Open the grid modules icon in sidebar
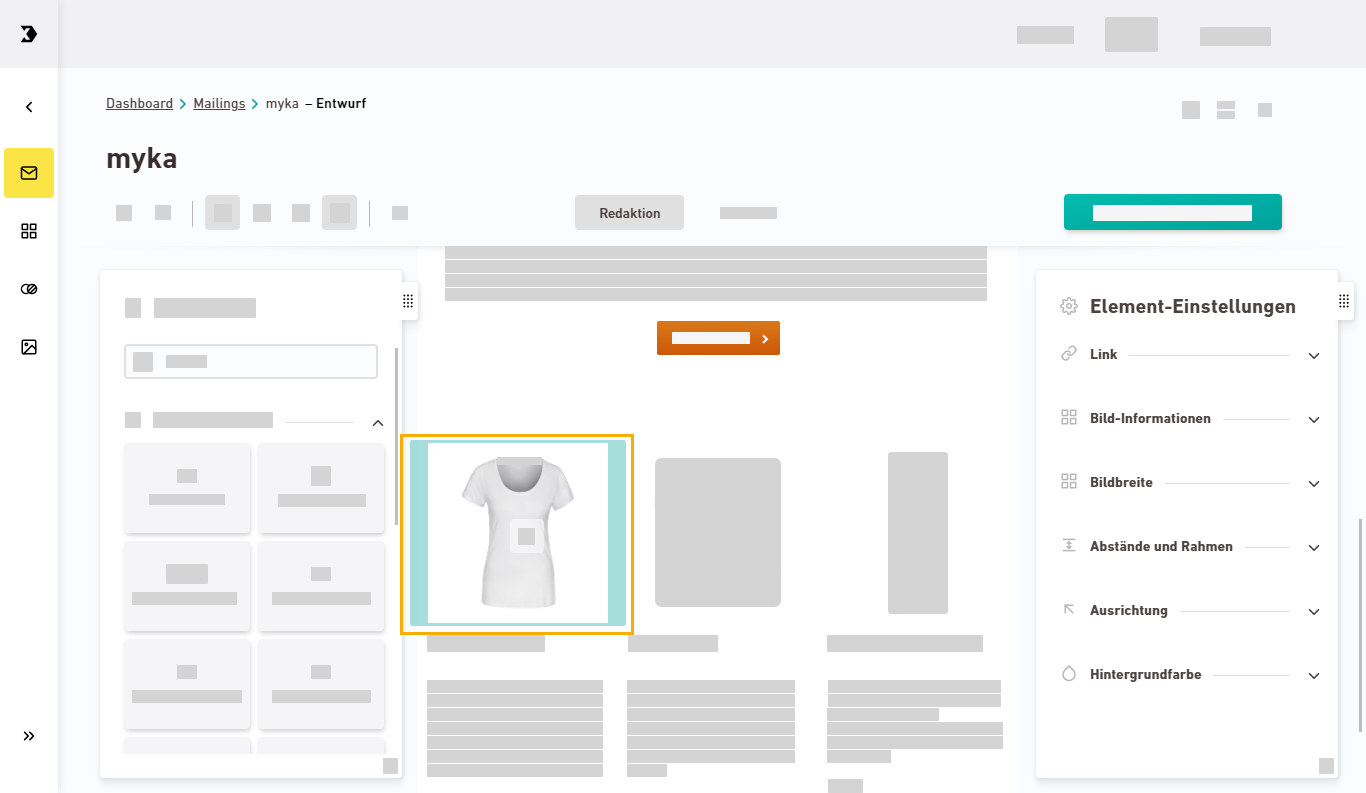This screenshot has height=793, width=1366. tap(29, 231)
